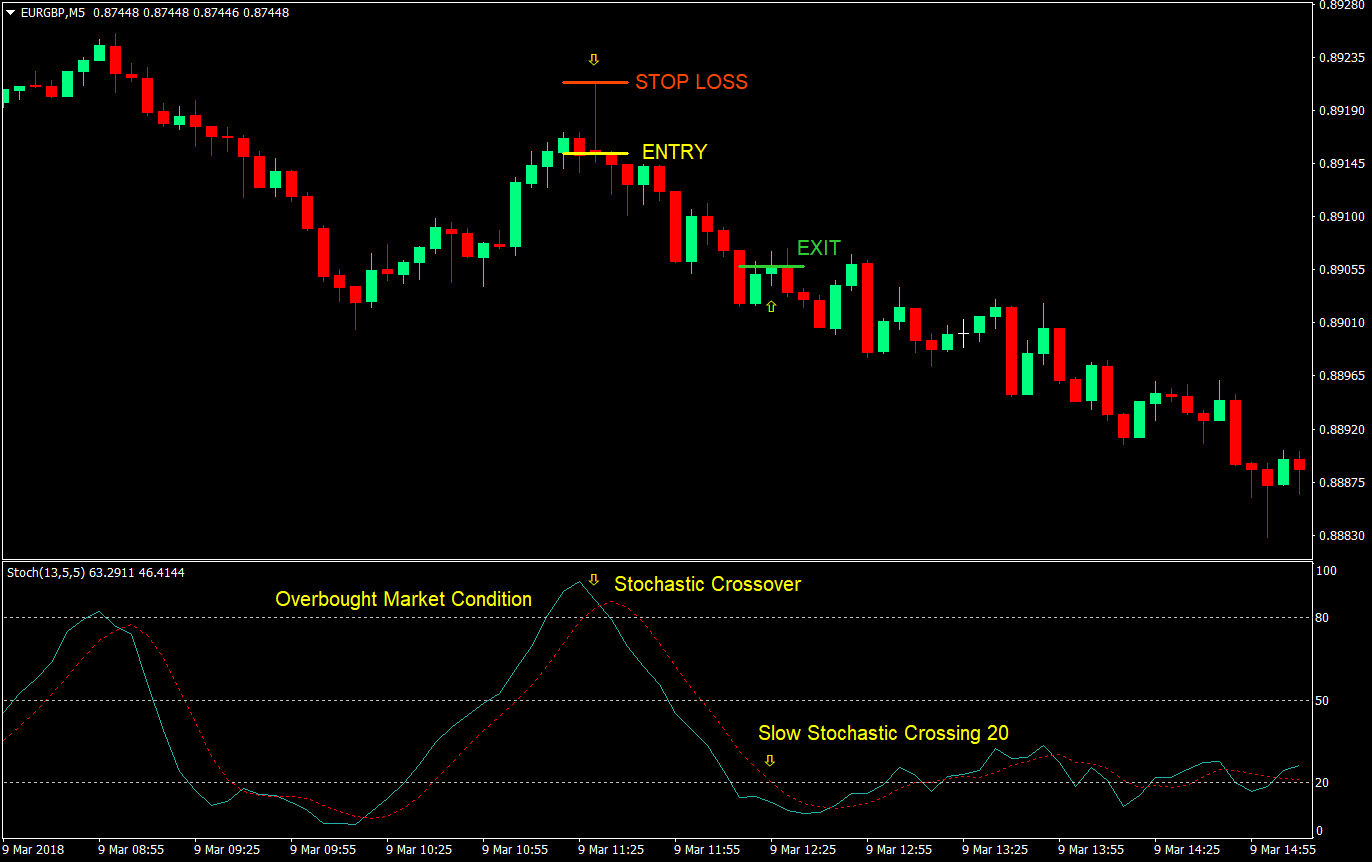This screenshot has width=1372, height=862.
Task: Click the 9 Mar 10:55 time label
Action: coord(515,849)
